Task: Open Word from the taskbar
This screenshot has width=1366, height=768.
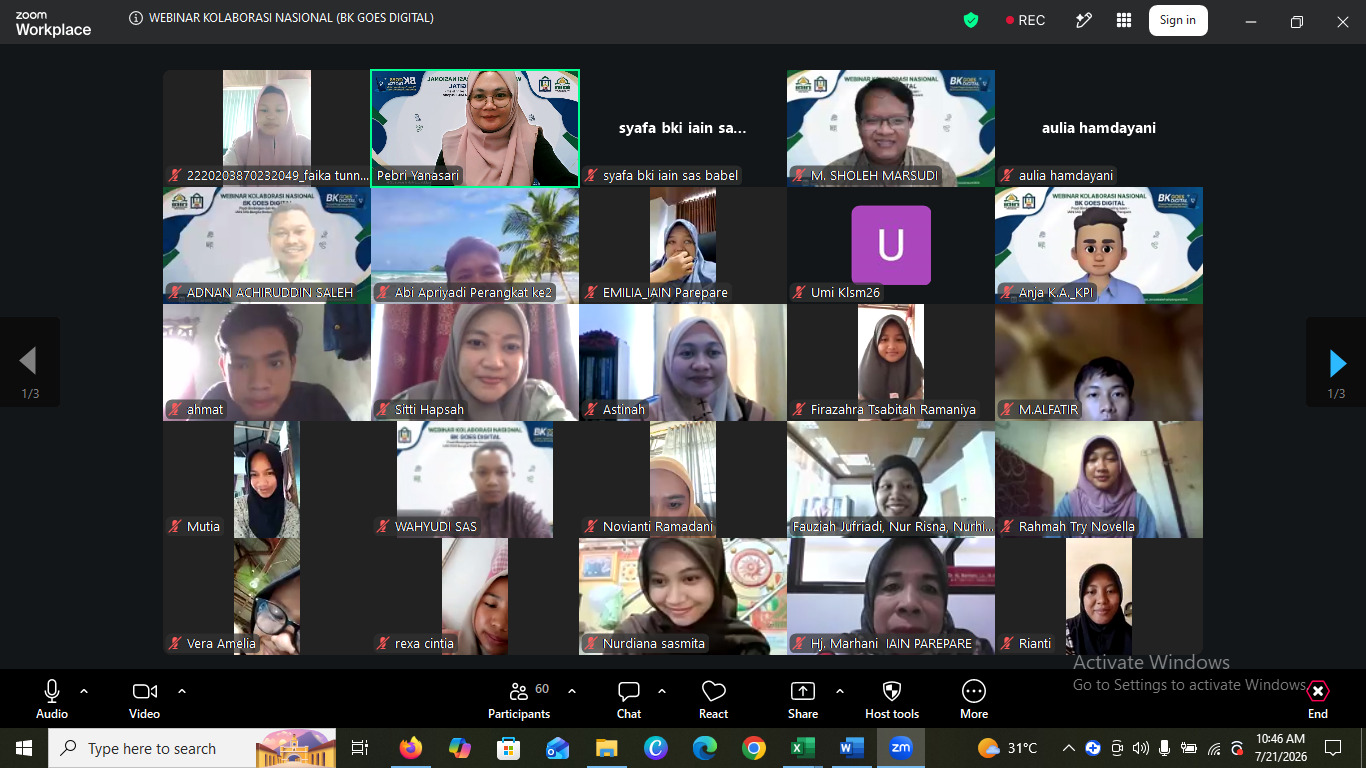Action: [852, 748]
